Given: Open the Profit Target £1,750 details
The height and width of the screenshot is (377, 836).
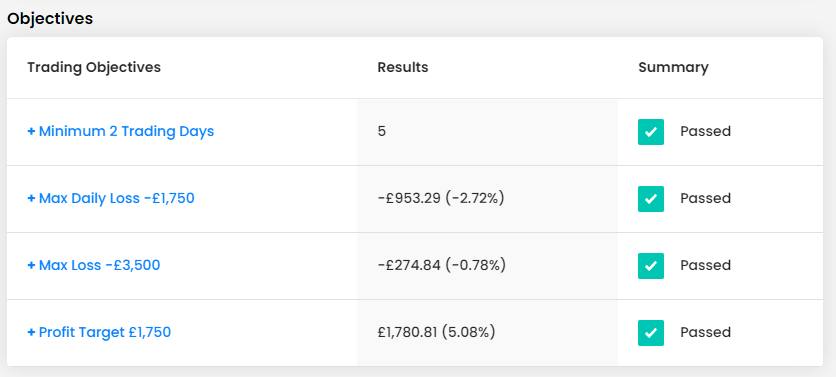Looking at the screenshot, I should pyautogui.click(x=99, y=332).
